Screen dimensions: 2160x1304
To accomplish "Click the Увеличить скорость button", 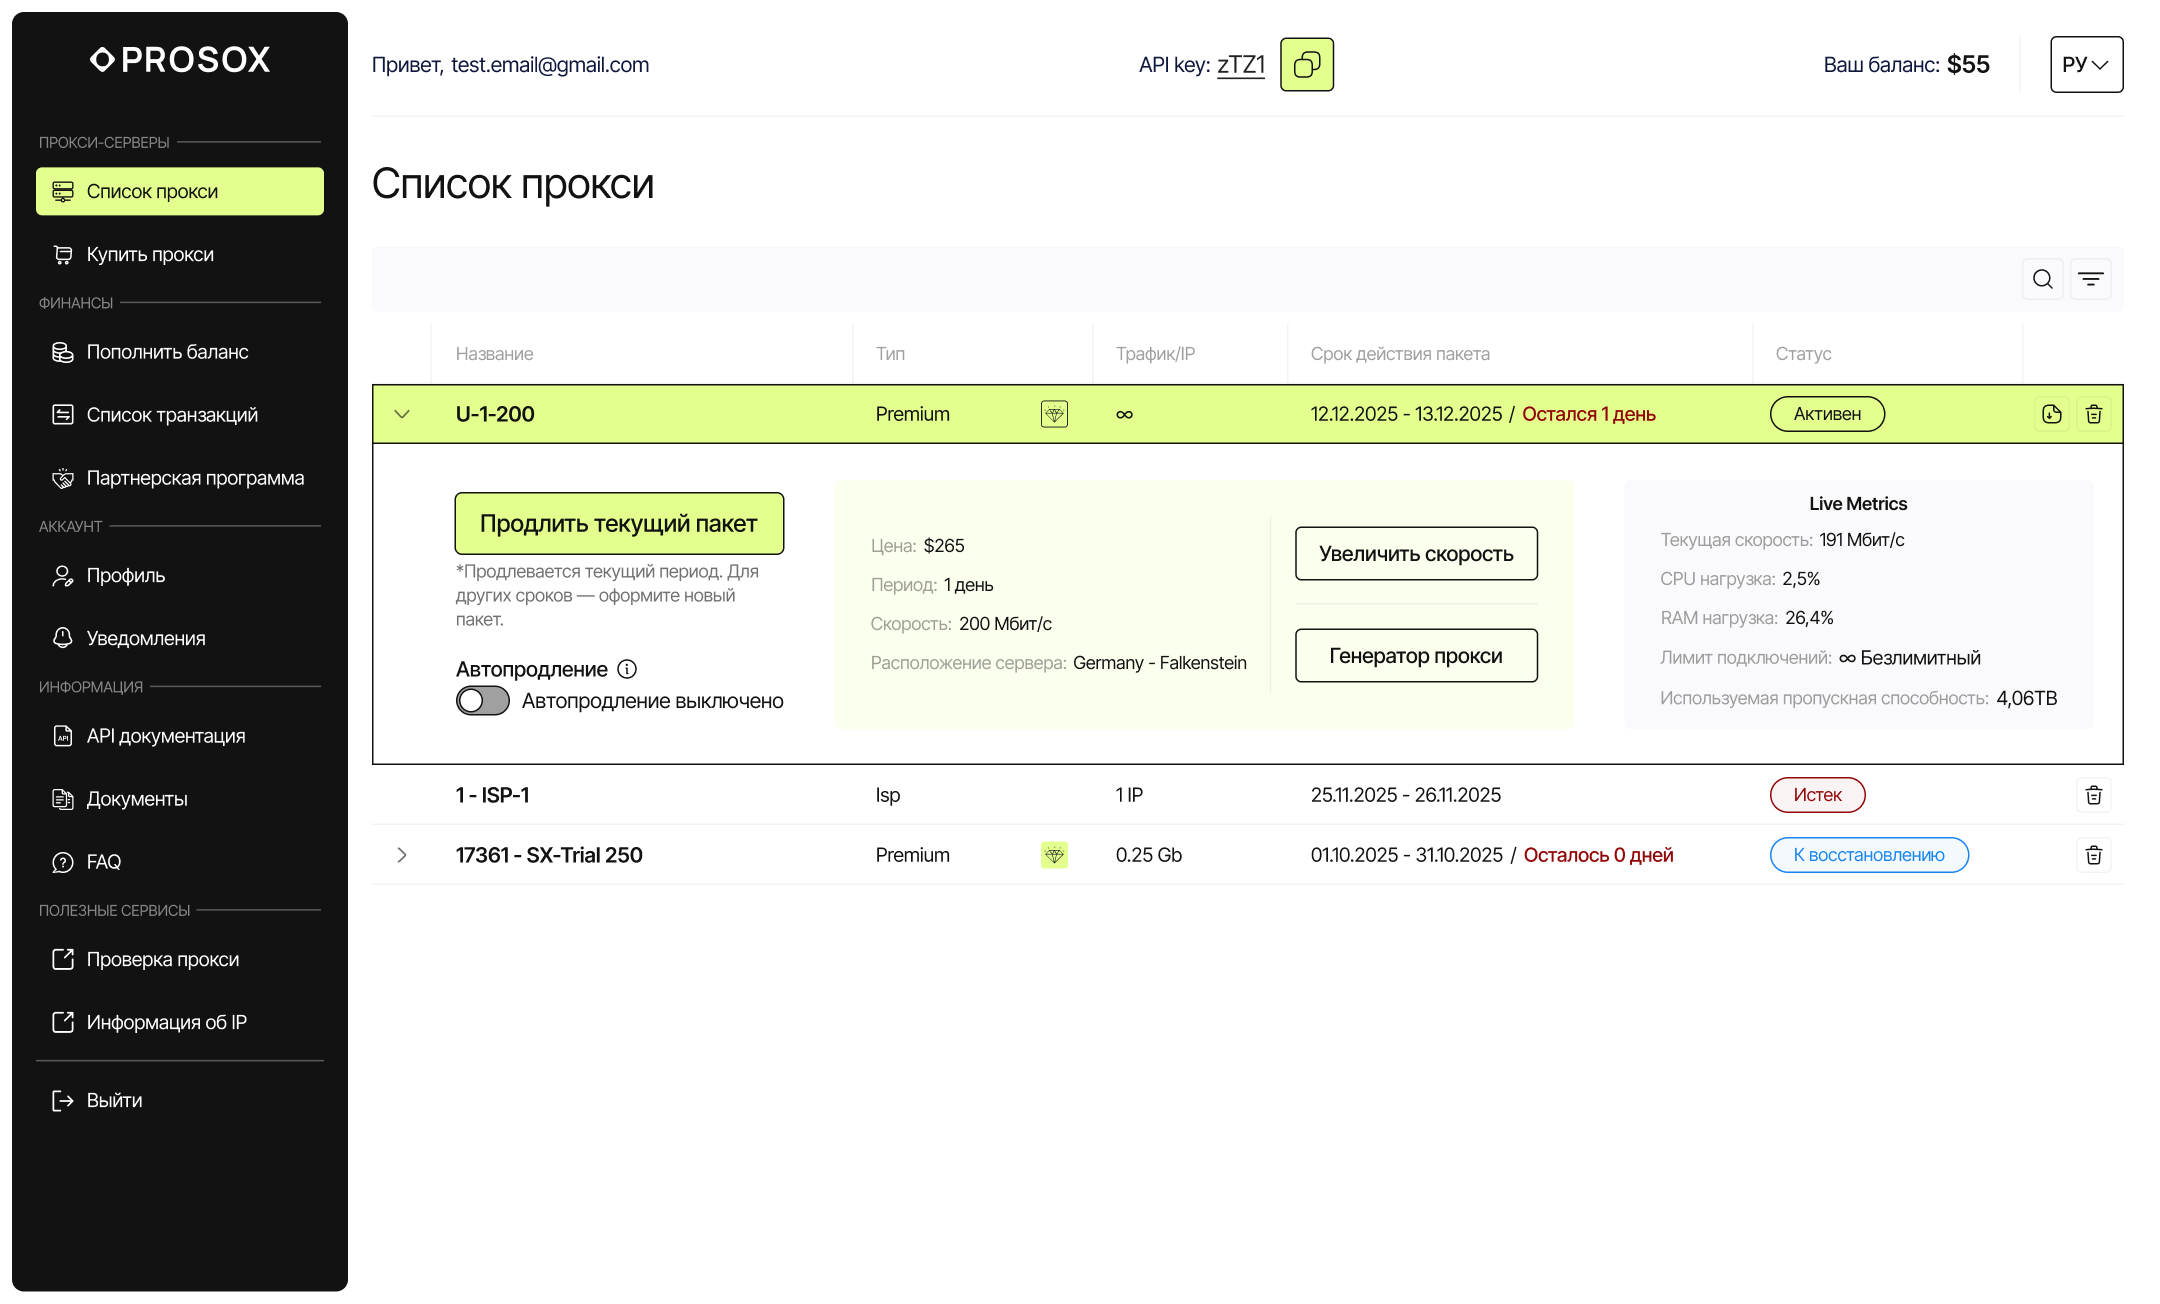I will click(x=1416, y=553).
